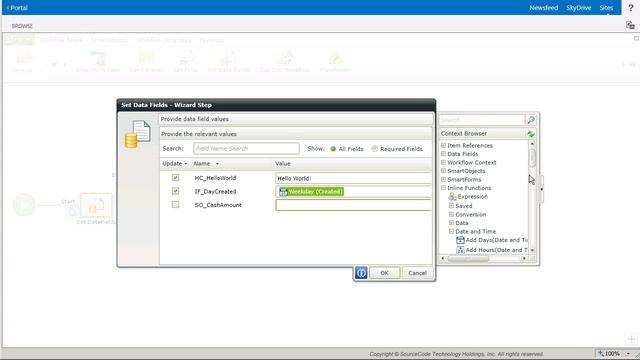Expand the Workflow Context node
The image size is (640, 360).
pyautogui.click(x=443, y=162)
